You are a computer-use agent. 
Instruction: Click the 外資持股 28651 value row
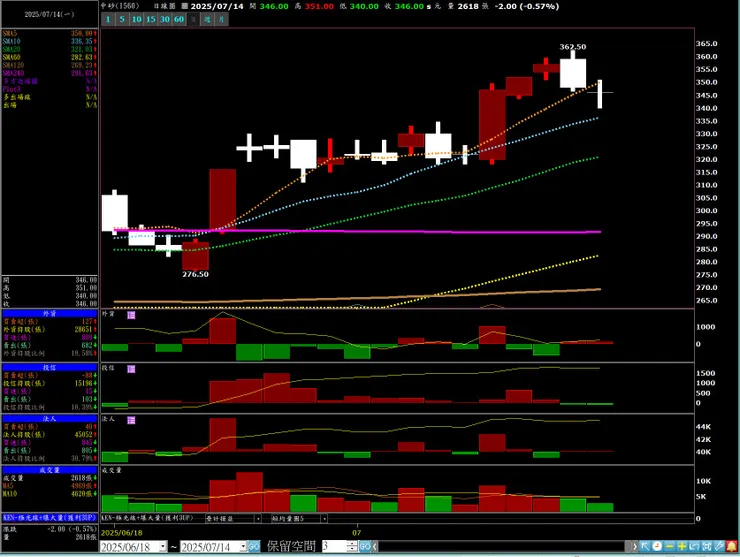tap(50, 329)
